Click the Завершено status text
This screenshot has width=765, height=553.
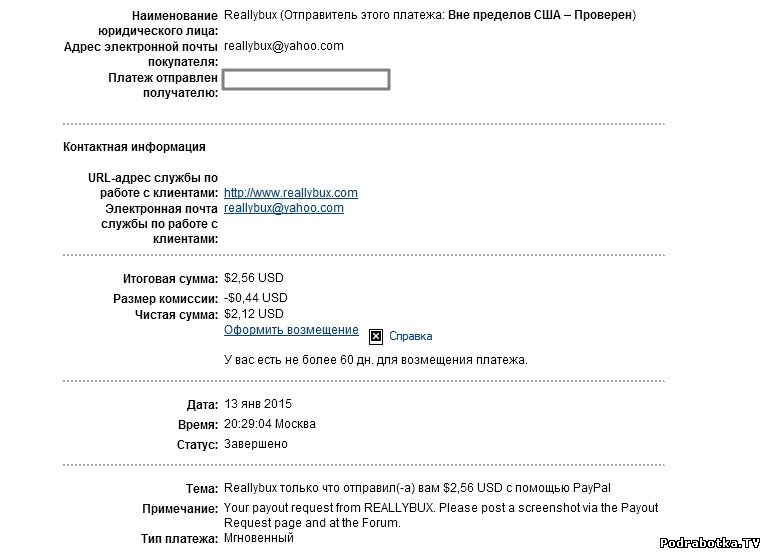click(256, 444)
